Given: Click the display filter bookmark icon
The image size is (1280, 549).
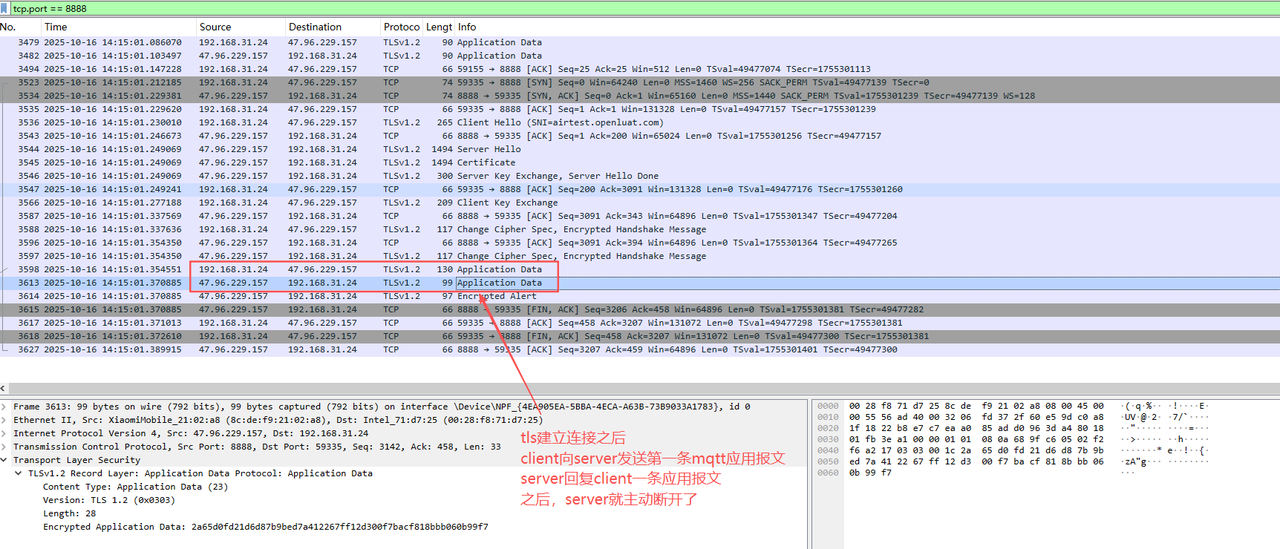Looking at the screenshot, I should click(x=6, y=8).
